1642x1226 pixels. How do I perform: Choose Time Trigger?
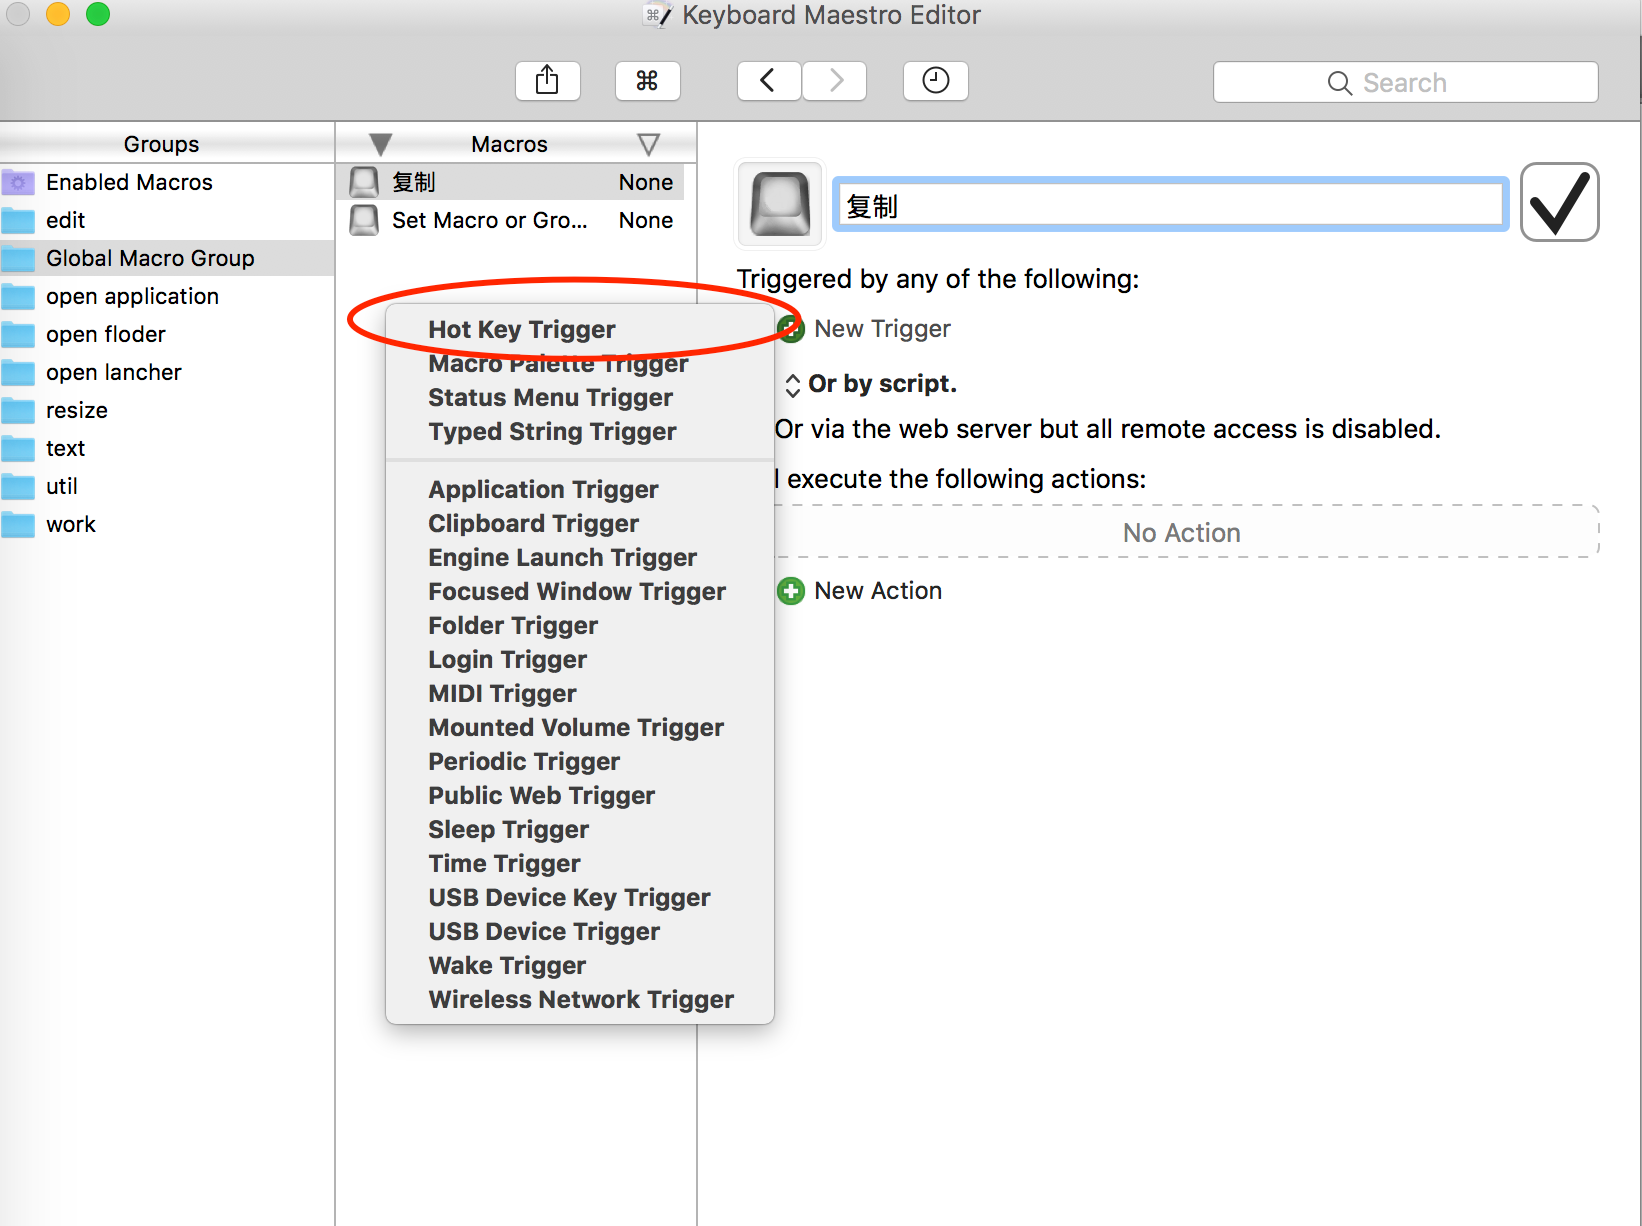coord(580,863)
